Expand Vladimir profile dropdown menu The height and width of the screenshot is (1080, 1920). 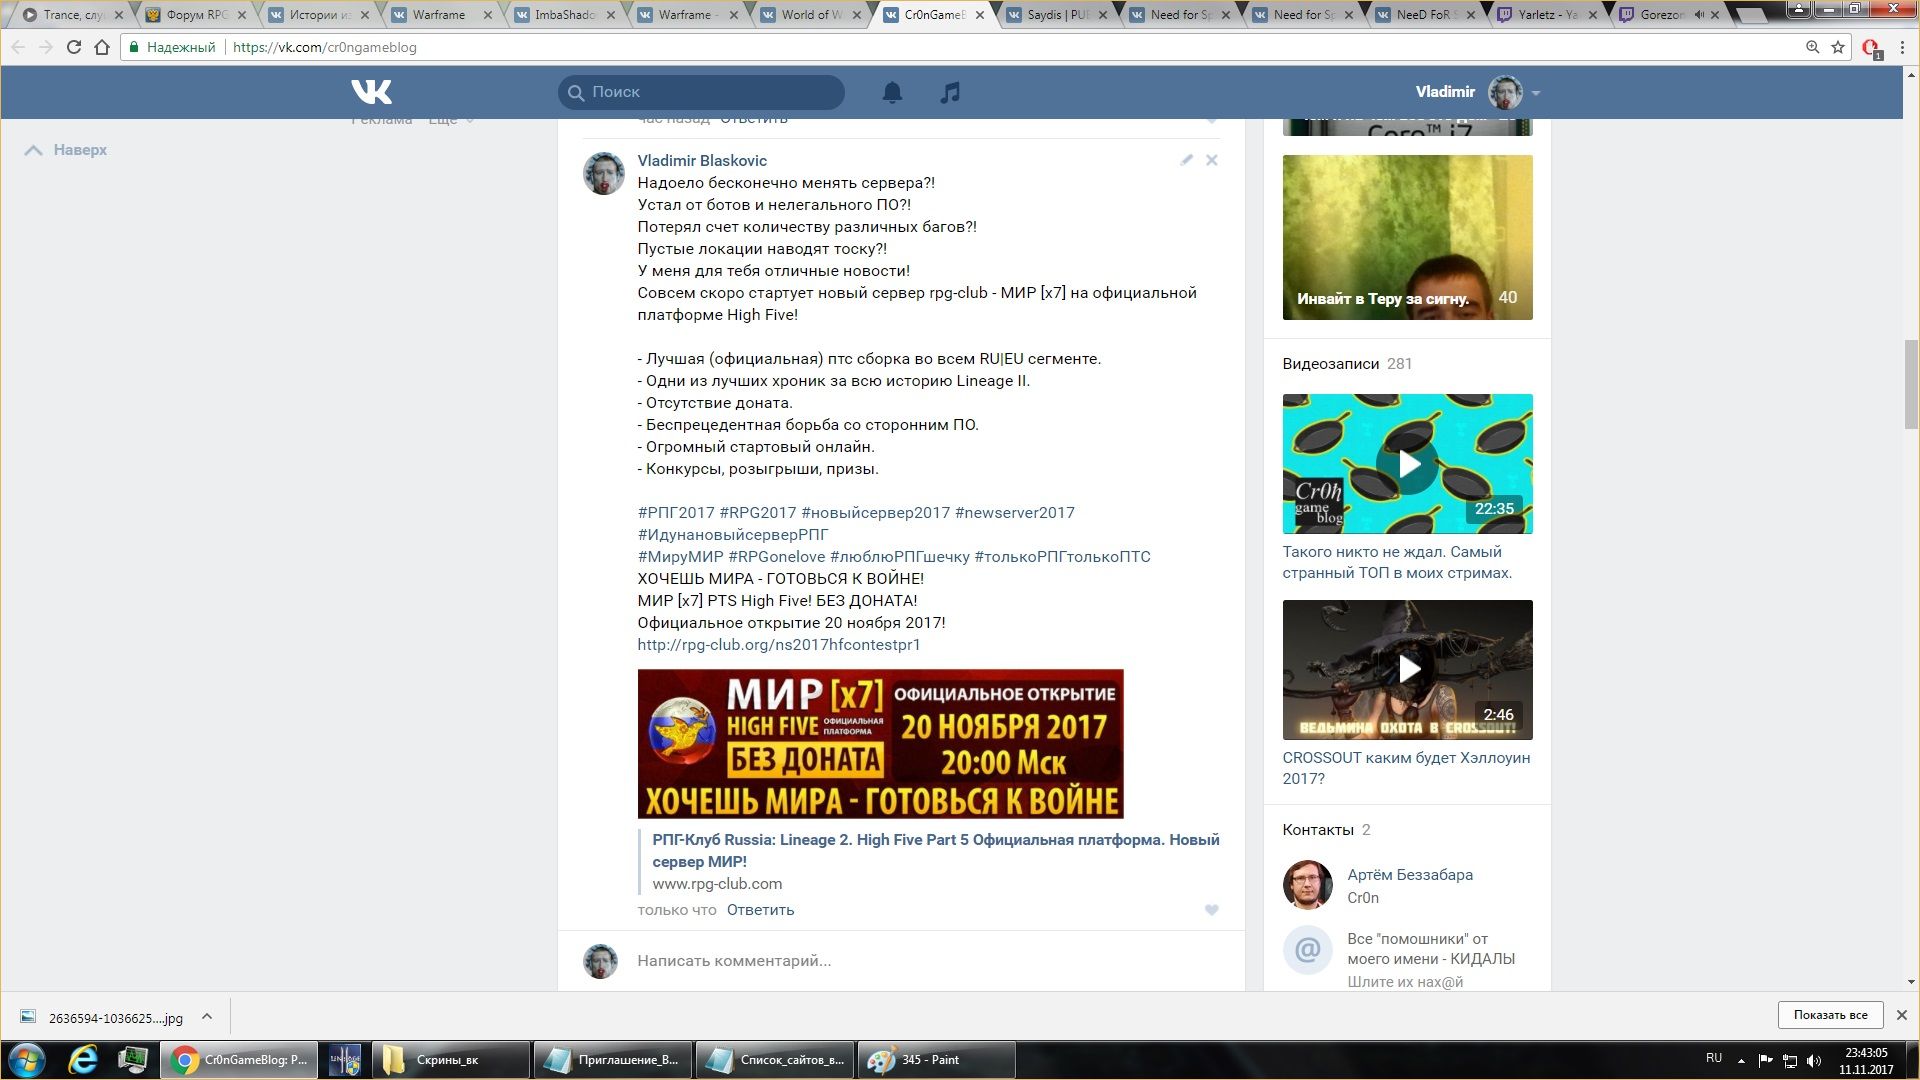1535,93
